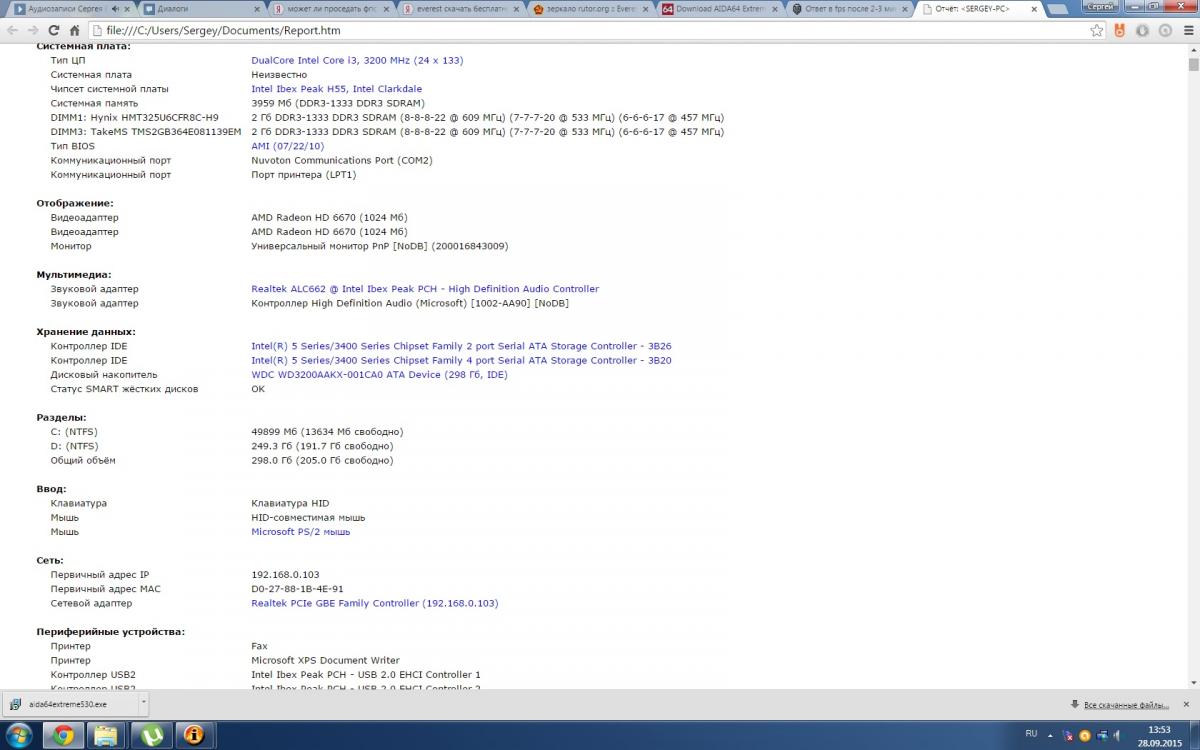Click the vertical scrollbar thumb

pyautogui.click(x=1193, y=65)
